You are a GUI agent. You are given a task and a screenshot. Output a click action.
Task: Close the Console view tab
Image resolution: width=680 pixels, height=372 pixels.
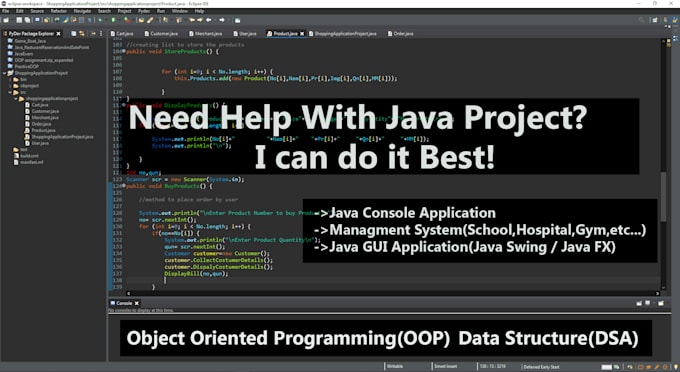(x=137, y=303)
